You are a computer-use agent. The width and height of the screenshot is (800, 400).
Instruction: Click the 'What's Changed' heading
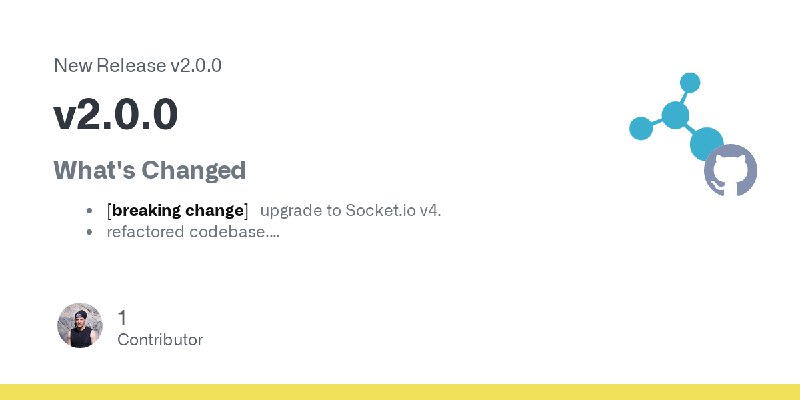click(x=149, y=170)
